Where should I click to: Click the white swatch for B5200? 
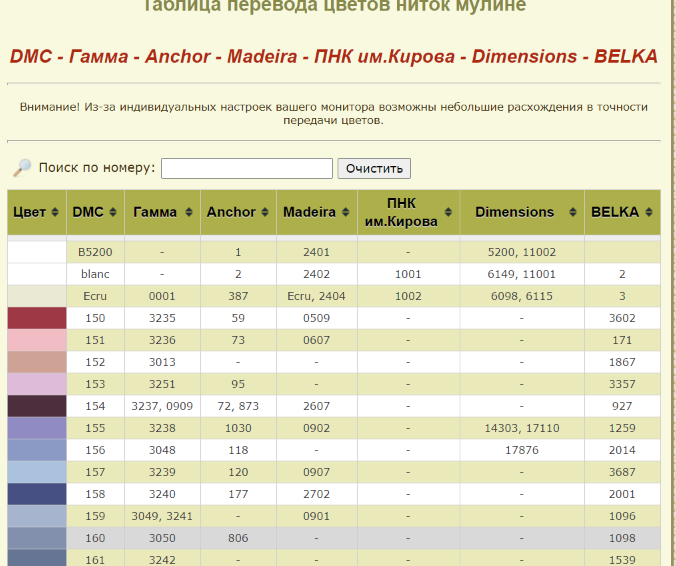pyautogui.click(x=37, y=252)
